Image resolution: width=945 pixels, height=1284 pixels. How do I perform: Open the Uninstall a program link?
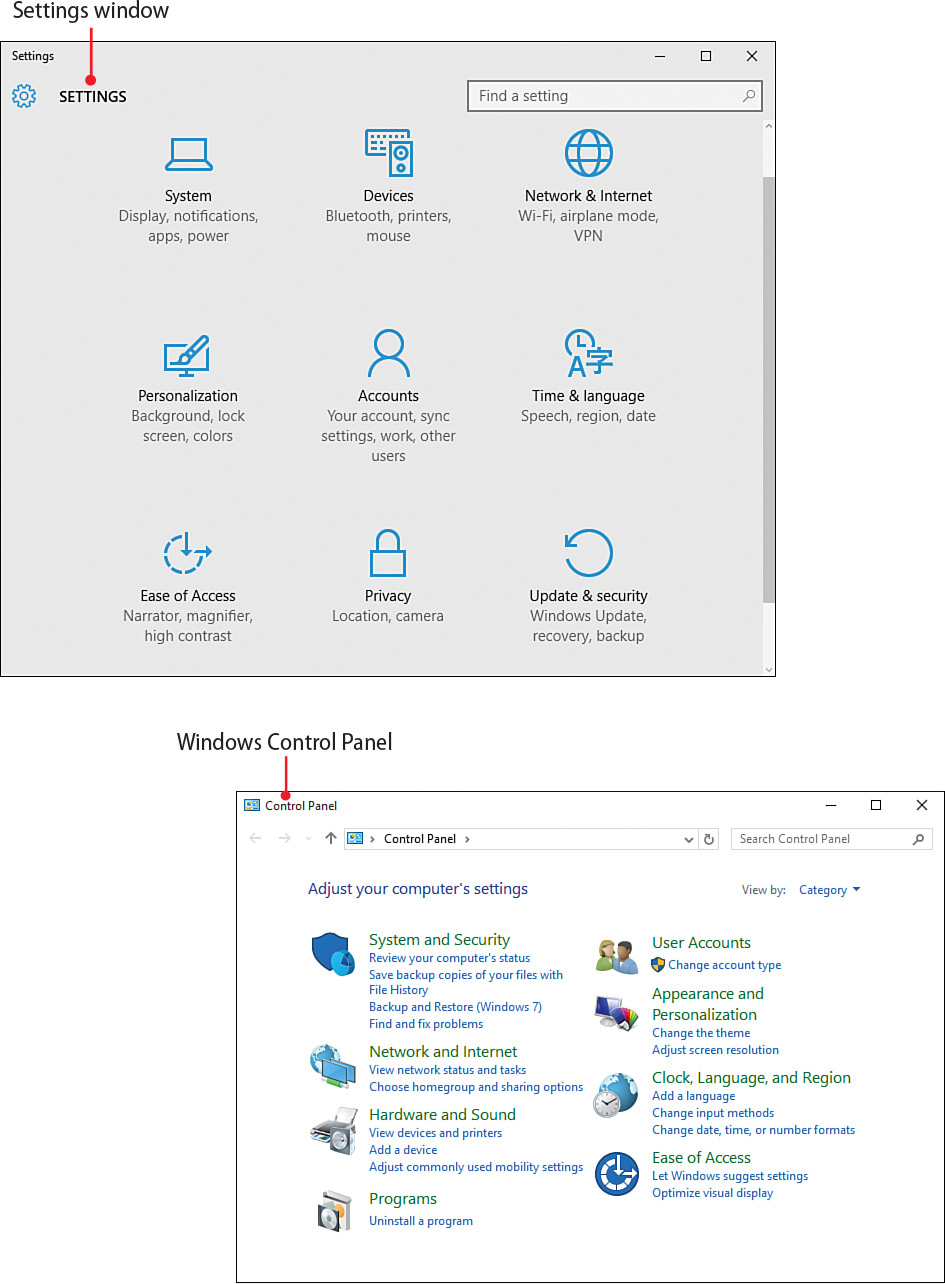point(420,1221)
